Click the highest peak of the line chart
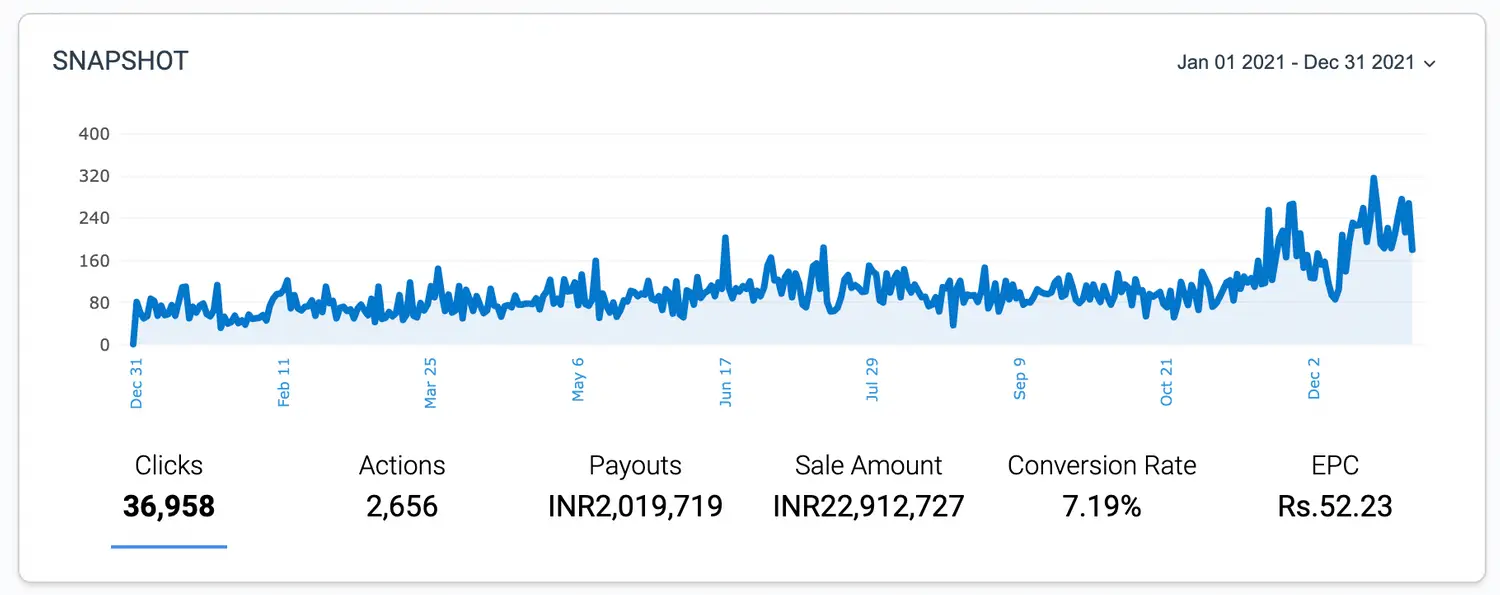The width and height of the screenshot is (1500, 595). point(1373,178)
